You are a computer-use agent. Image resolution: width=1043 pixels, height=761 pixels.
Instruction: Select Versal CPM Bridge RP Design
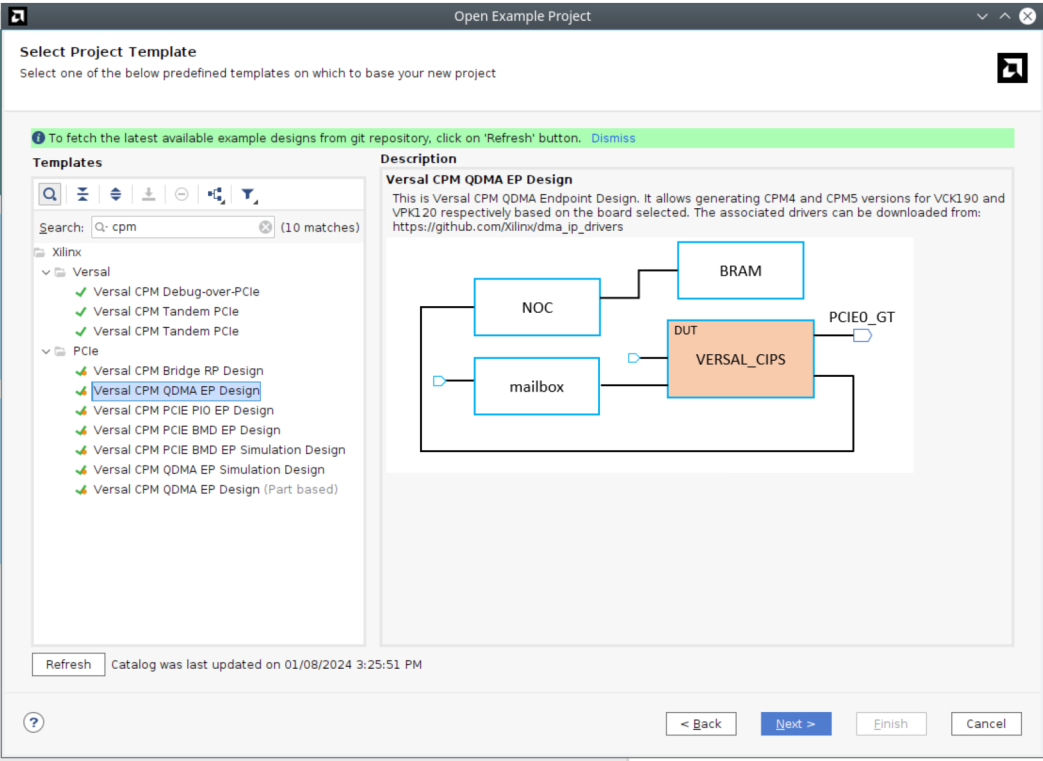pyautogui.click(x=178, y=371)
